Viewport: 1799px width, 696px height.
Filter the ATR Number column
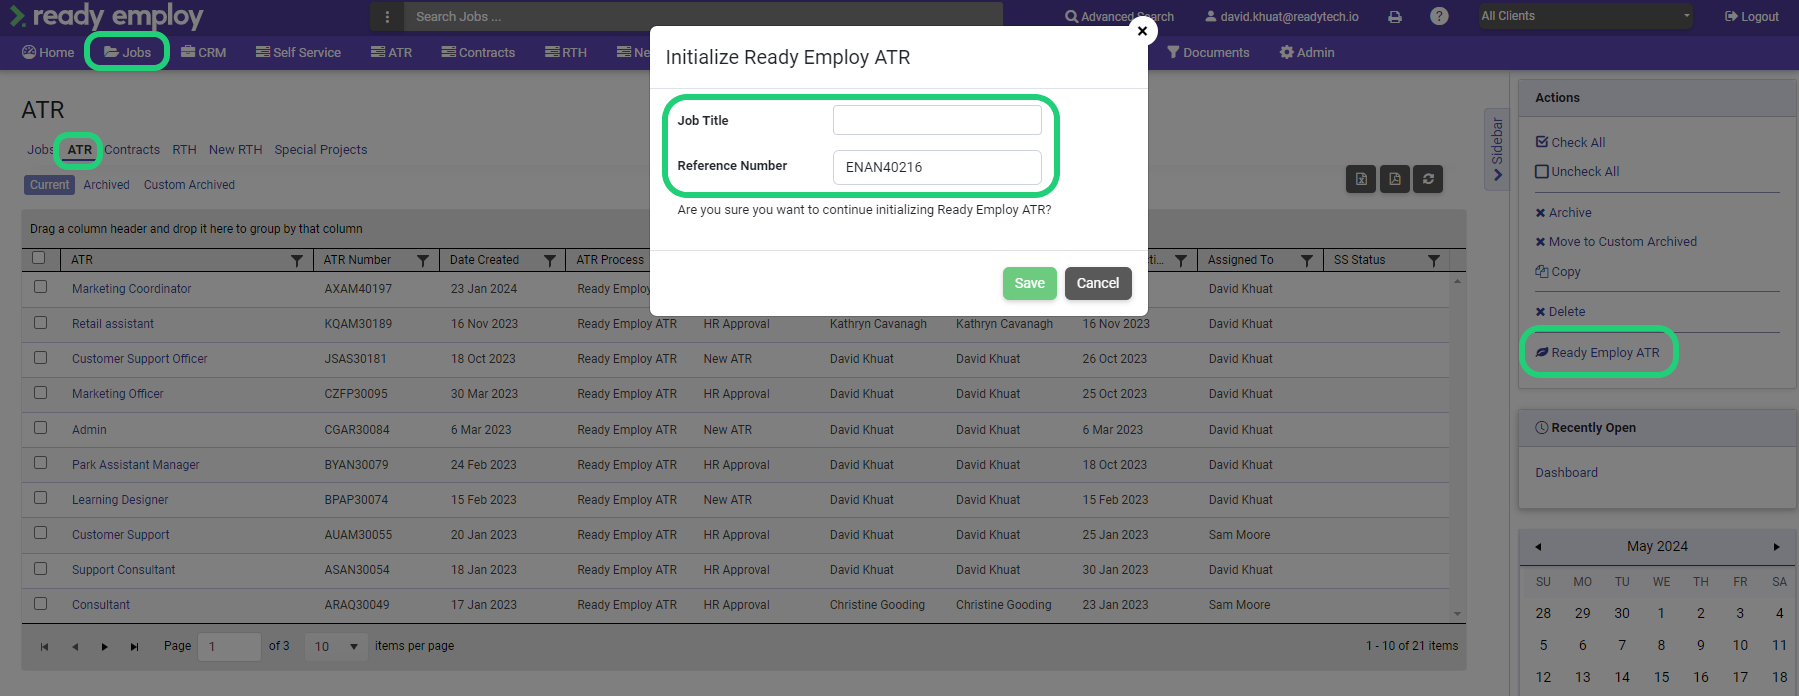point(423,260)
